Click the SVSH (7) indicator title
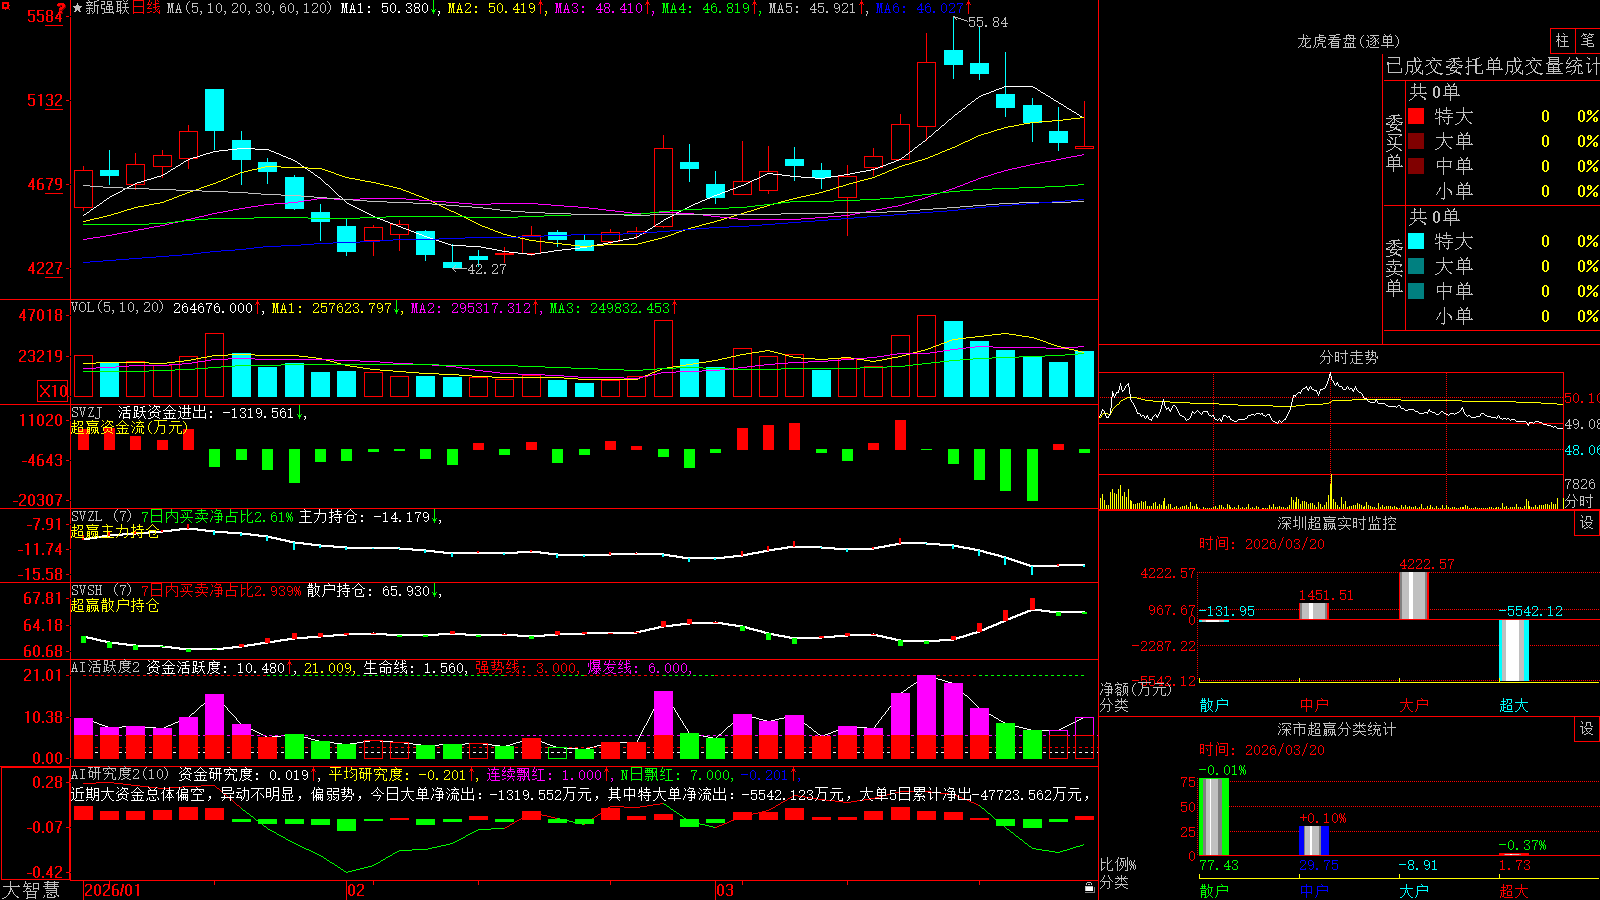The height and width of the screenshot is (900, 1600). 101,591
